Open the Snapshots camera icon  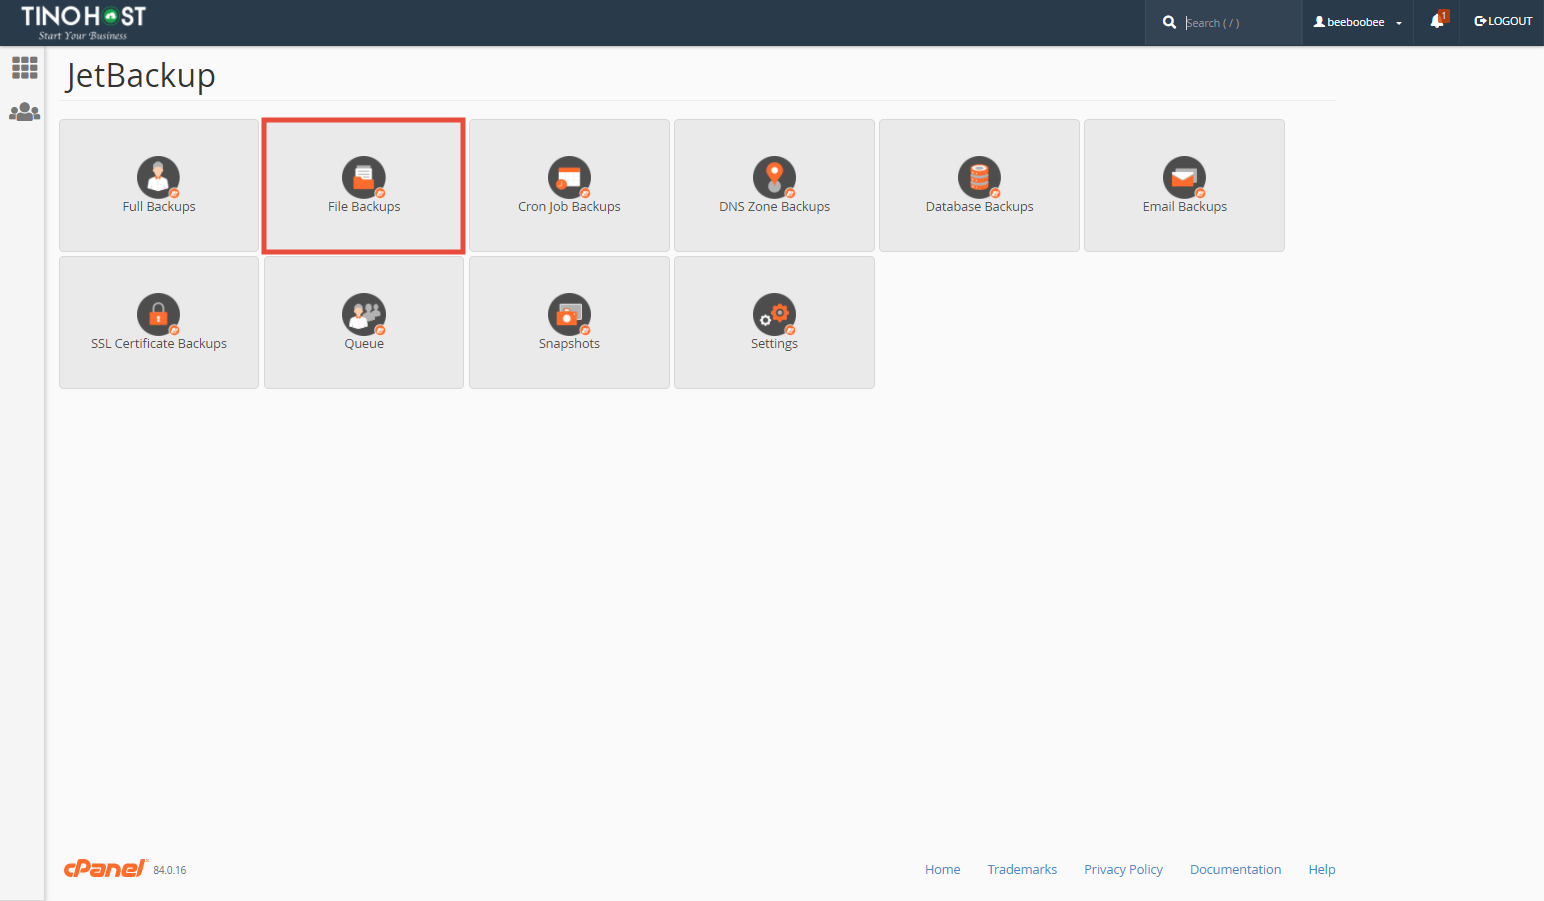click(x=569, y=314)
